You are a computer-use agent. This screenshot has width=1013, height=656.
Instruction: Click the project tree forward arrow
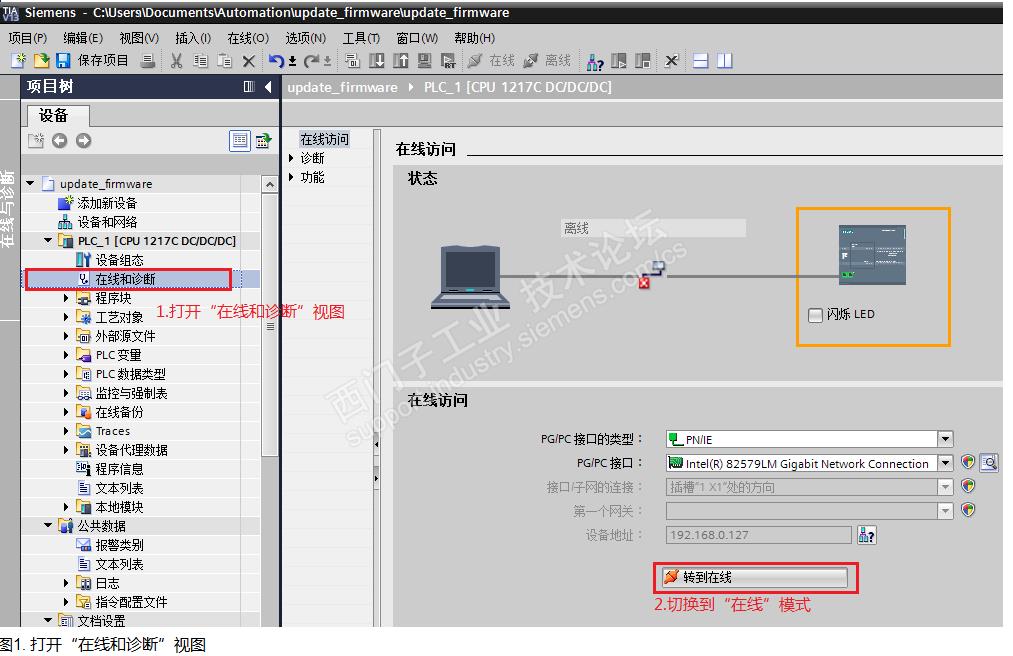83,140
